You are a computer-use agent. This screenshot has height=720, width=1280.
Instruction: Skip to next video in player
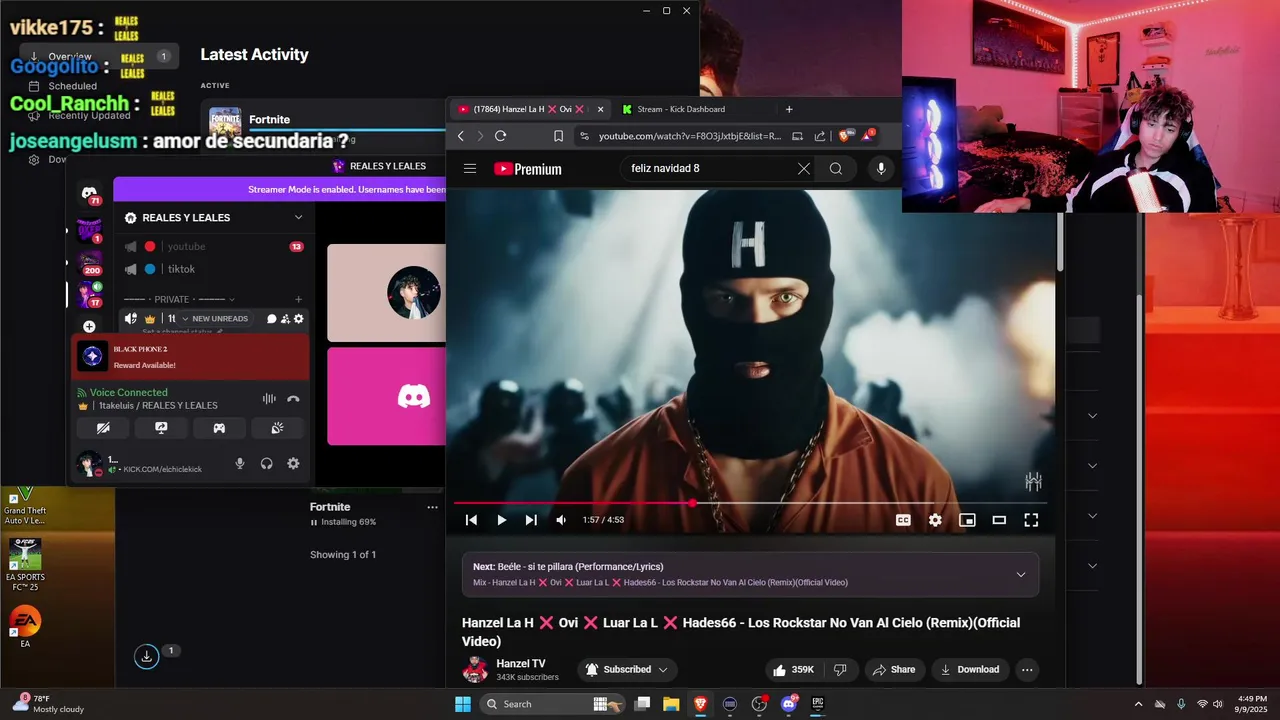[531, 520]
